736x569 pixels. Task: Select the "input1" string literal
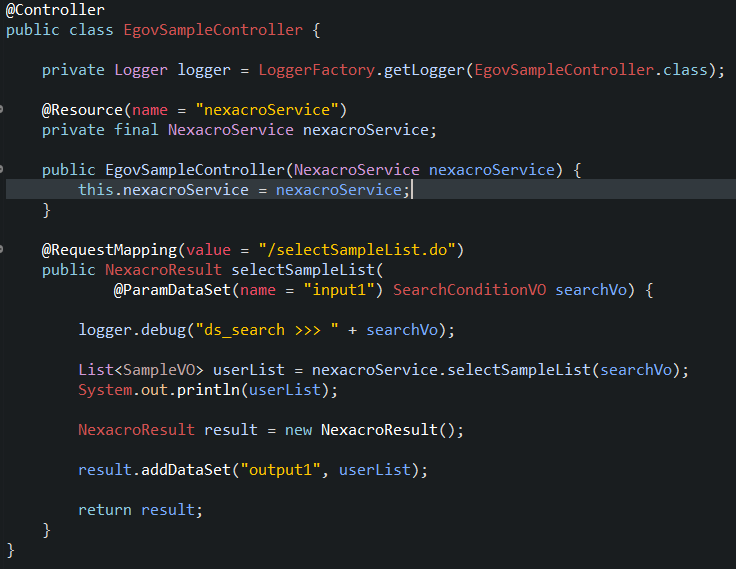(339, 290)
